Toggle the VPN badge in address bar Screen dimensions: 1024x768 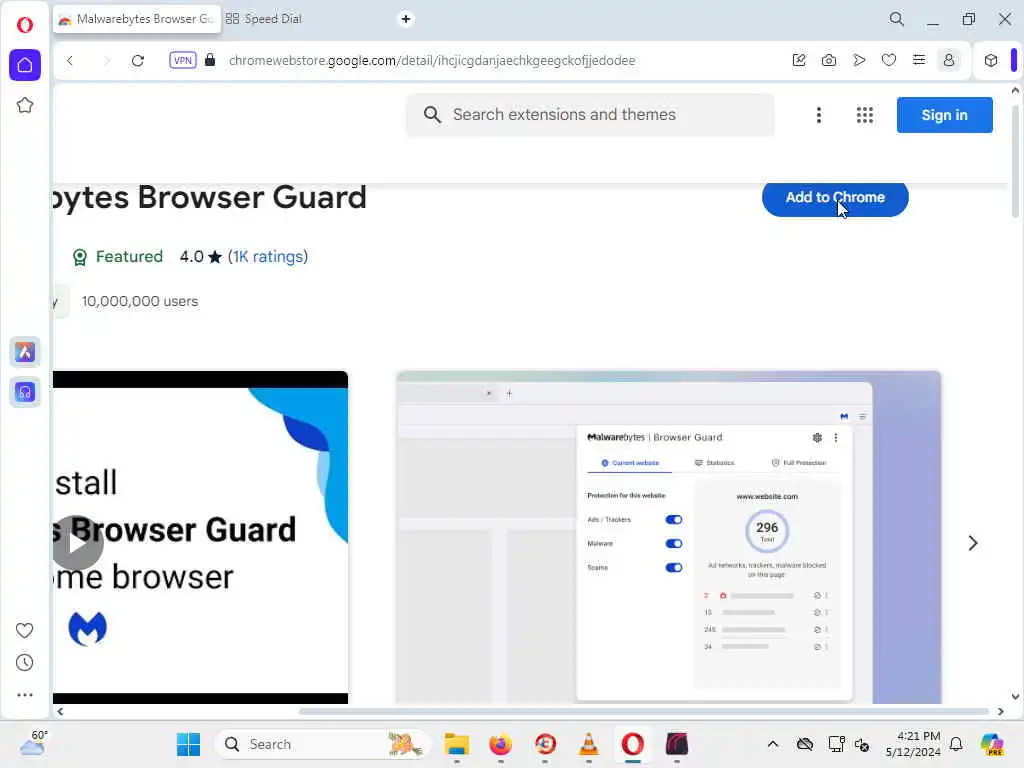(183, 60)
